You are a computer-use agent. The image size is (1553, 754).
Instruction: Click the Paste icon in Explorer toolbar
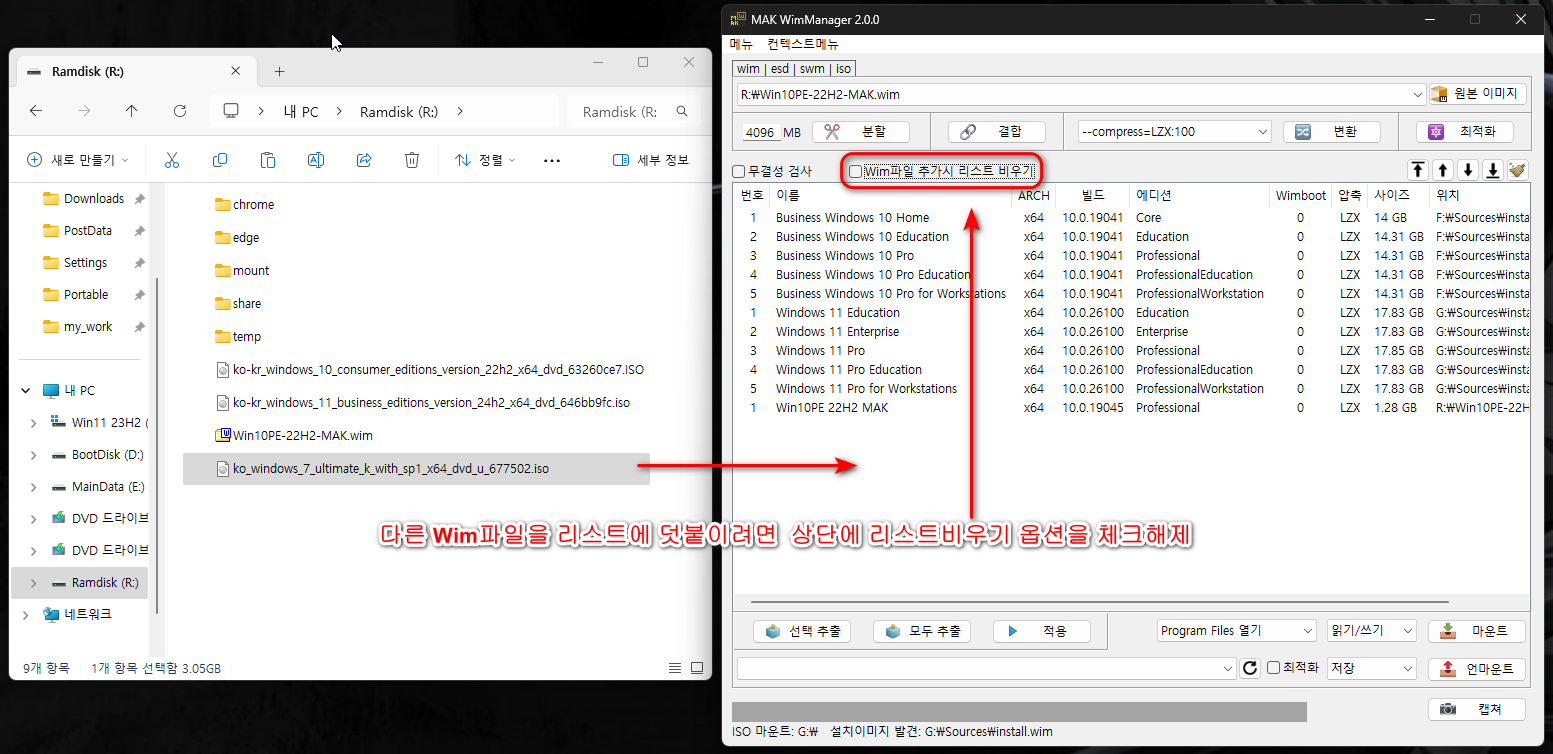268,160
